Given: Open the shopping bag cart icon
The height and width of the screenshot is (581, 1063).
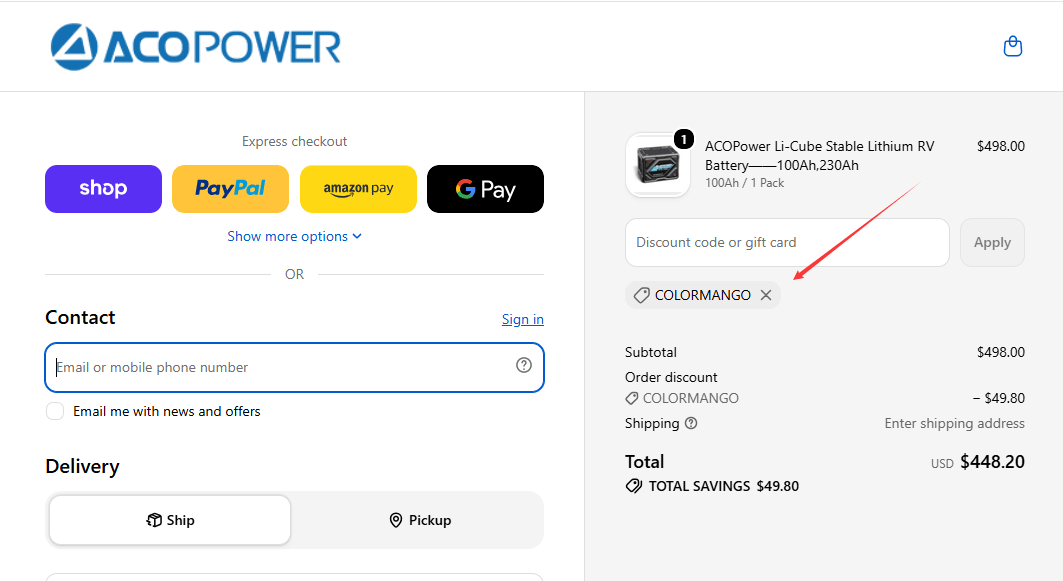Looking at the screenshot, I should [x=1013, y=46].
